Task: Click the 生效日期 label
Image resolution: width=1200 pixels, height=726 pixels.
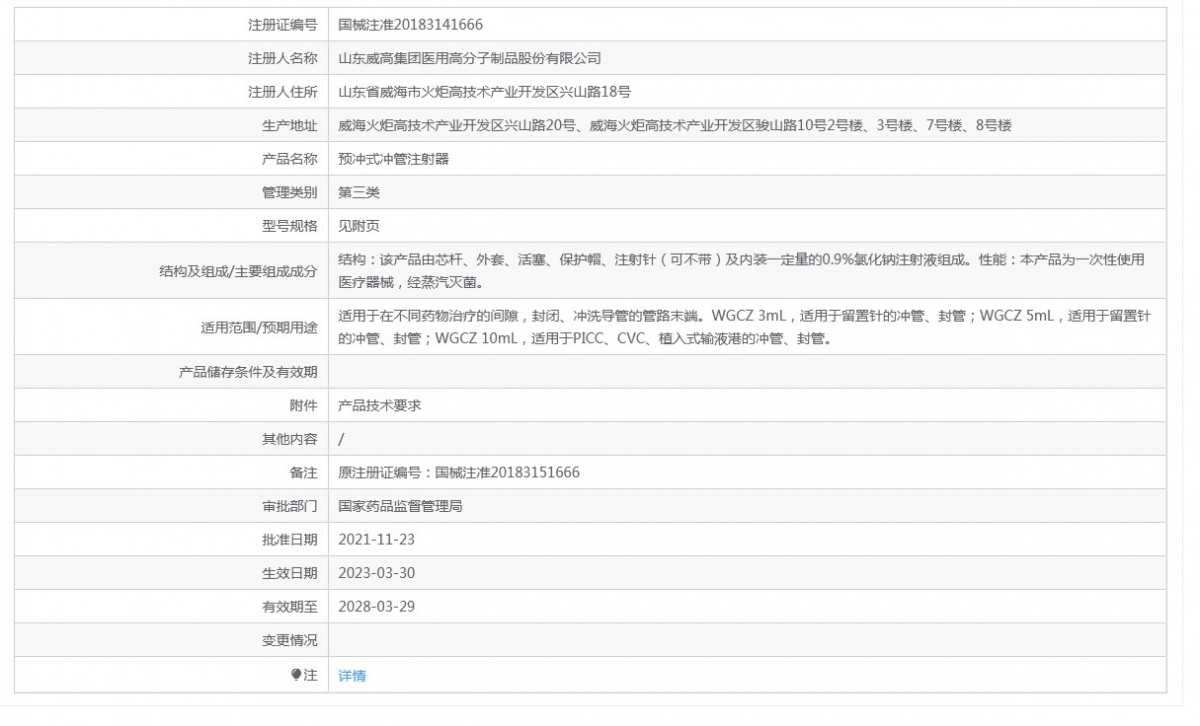Action: 290,573
